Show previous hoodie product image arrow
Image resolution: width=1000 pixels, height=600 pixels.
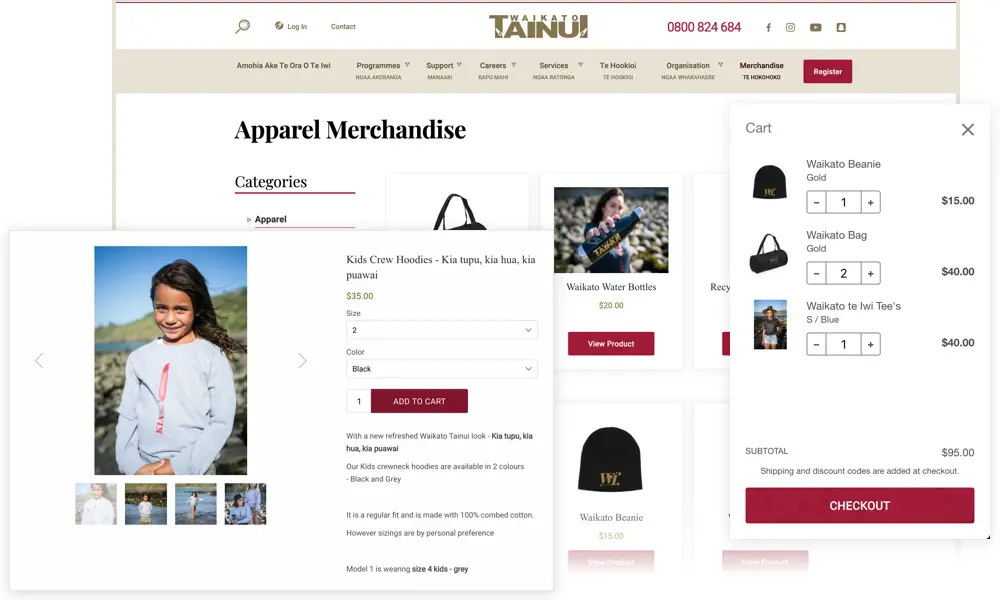pyautogui.click(x=39, y=360)
